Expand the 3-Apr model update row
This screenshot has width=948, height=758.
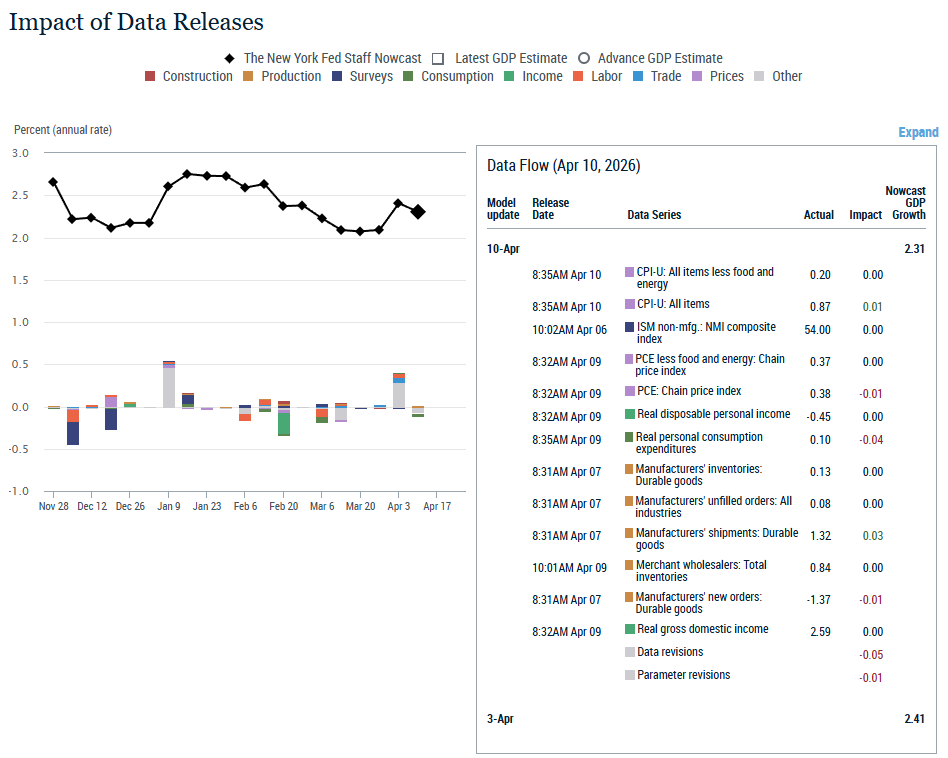pyautogui.click(x=501, y=718)
